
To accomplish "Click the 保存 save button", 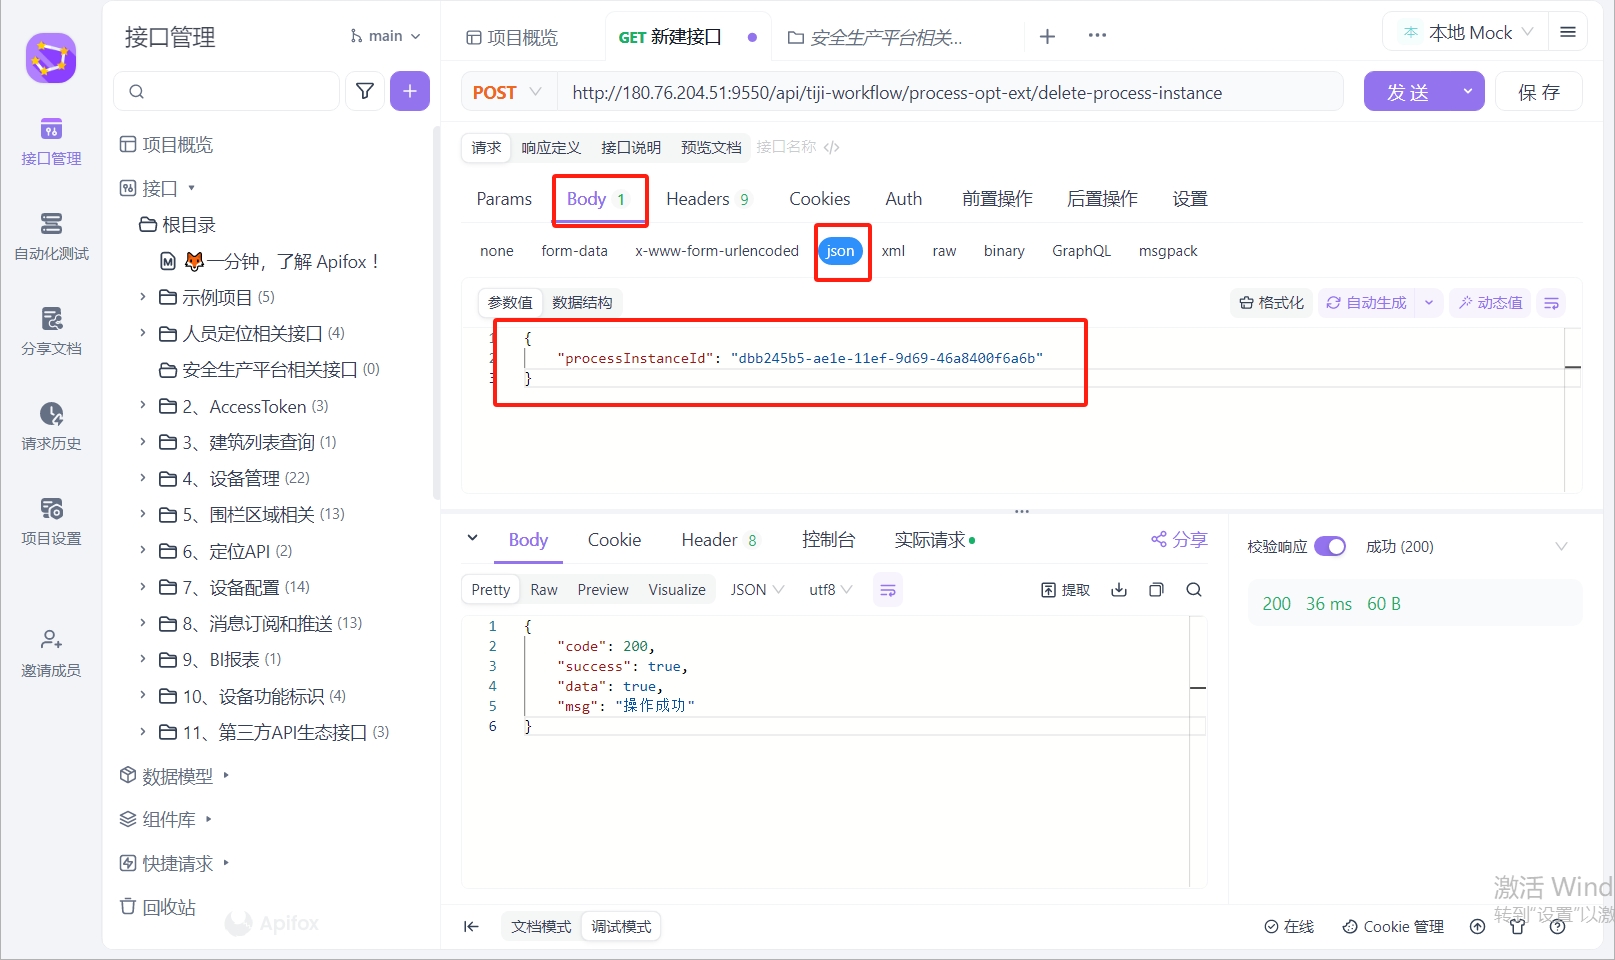I will coord(1538,92).
